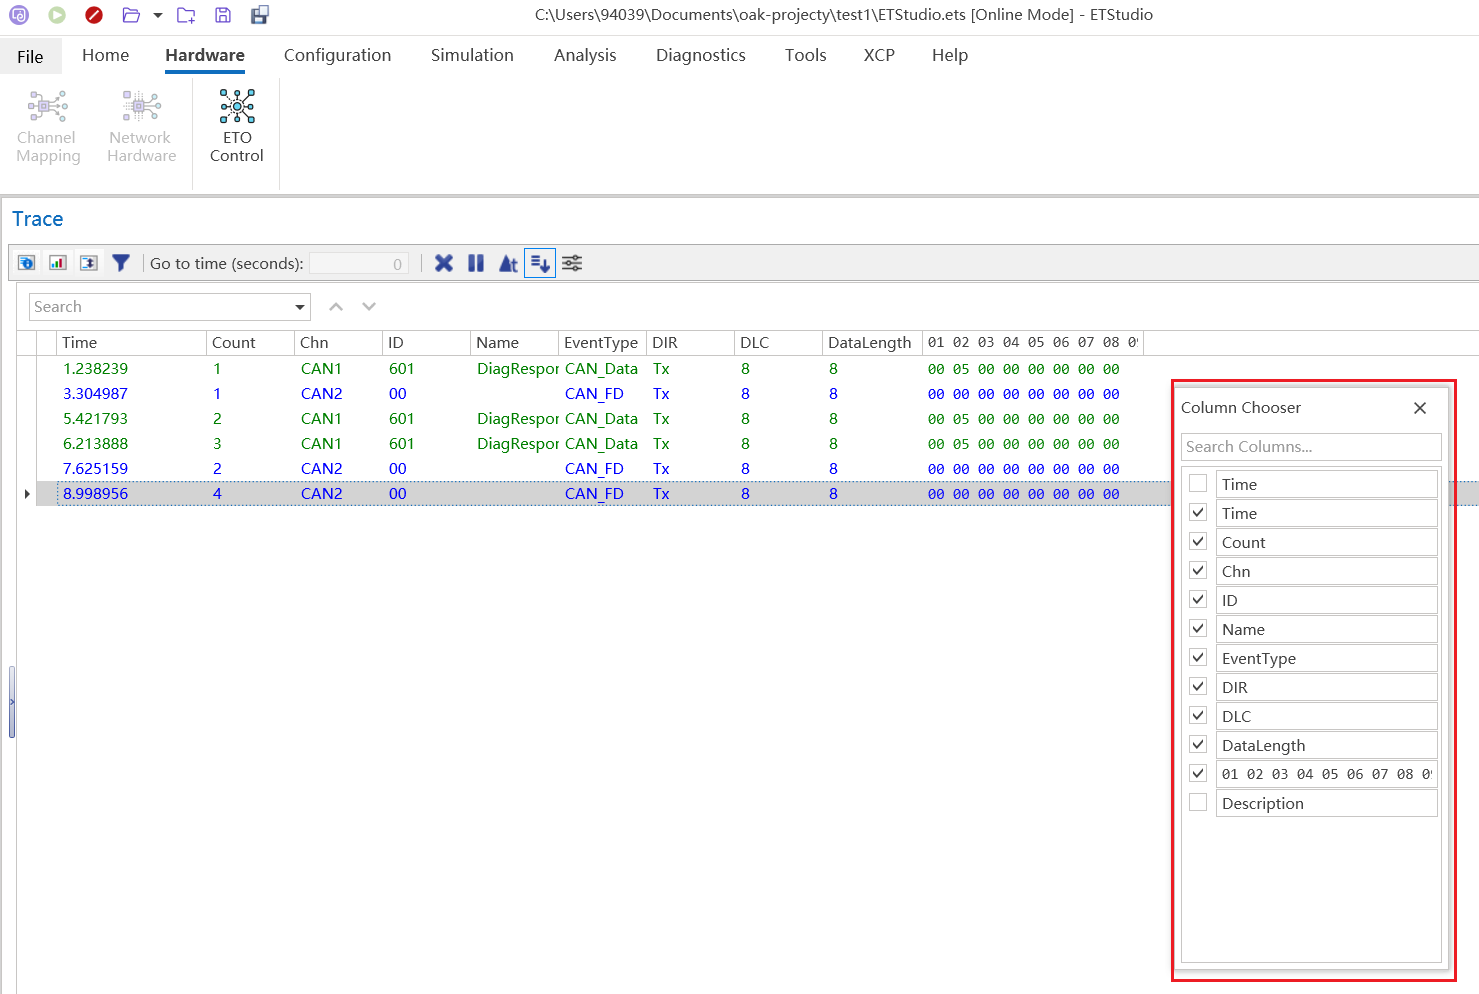Open the Search box dropdown arrow
Viewport: 1479px width, 994px height.
tap(299, 307)
